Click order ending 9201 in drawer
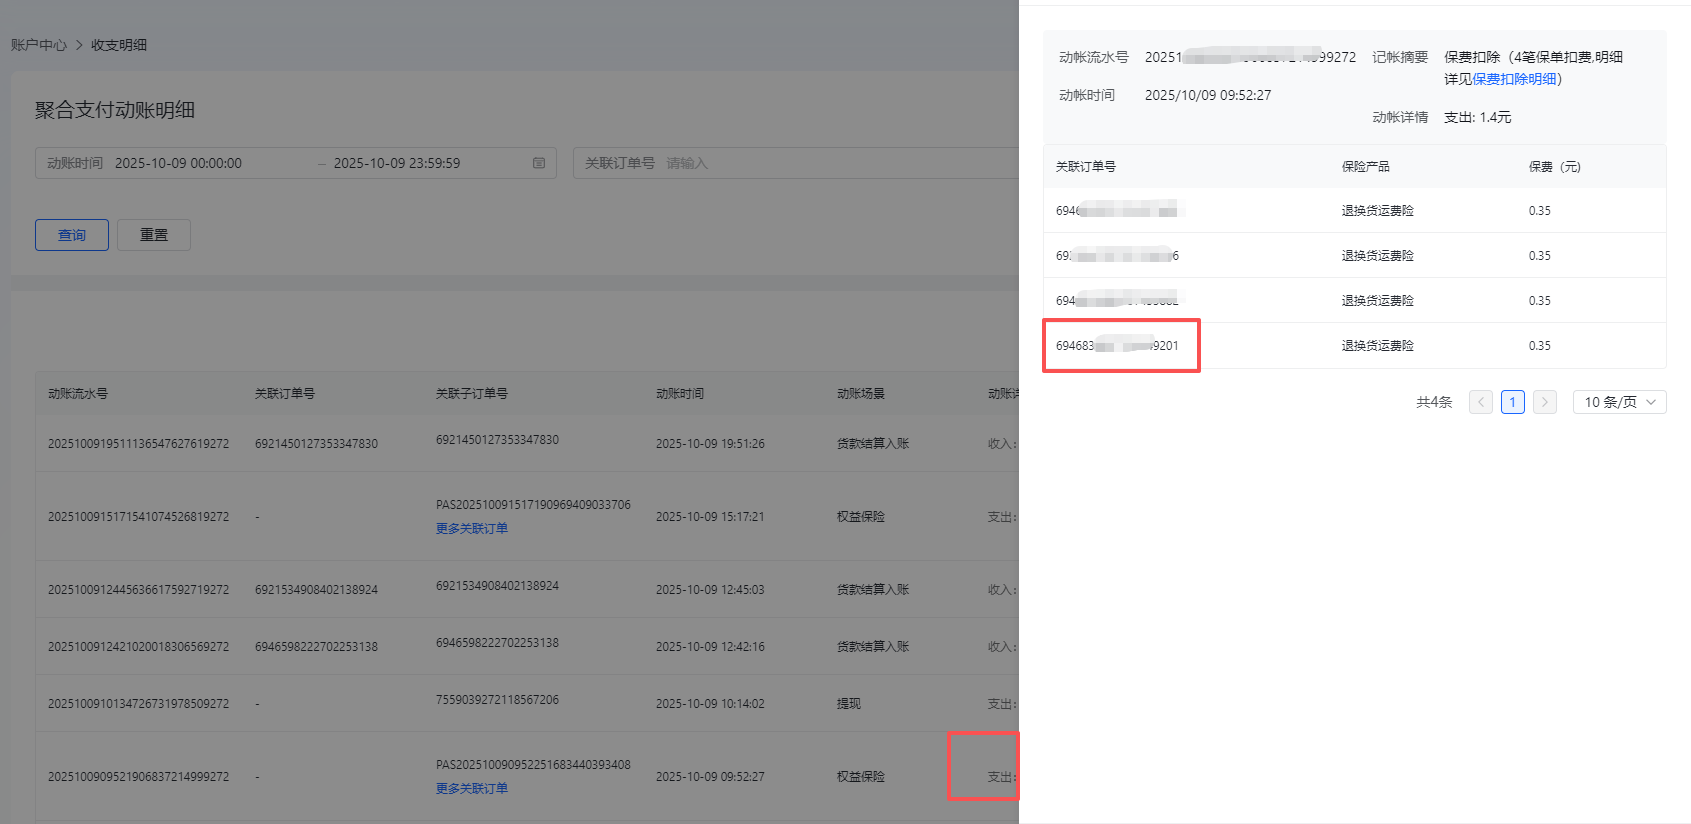Image resolution: width=1691 pixels, height=824 pixels. pos(1117,345)
